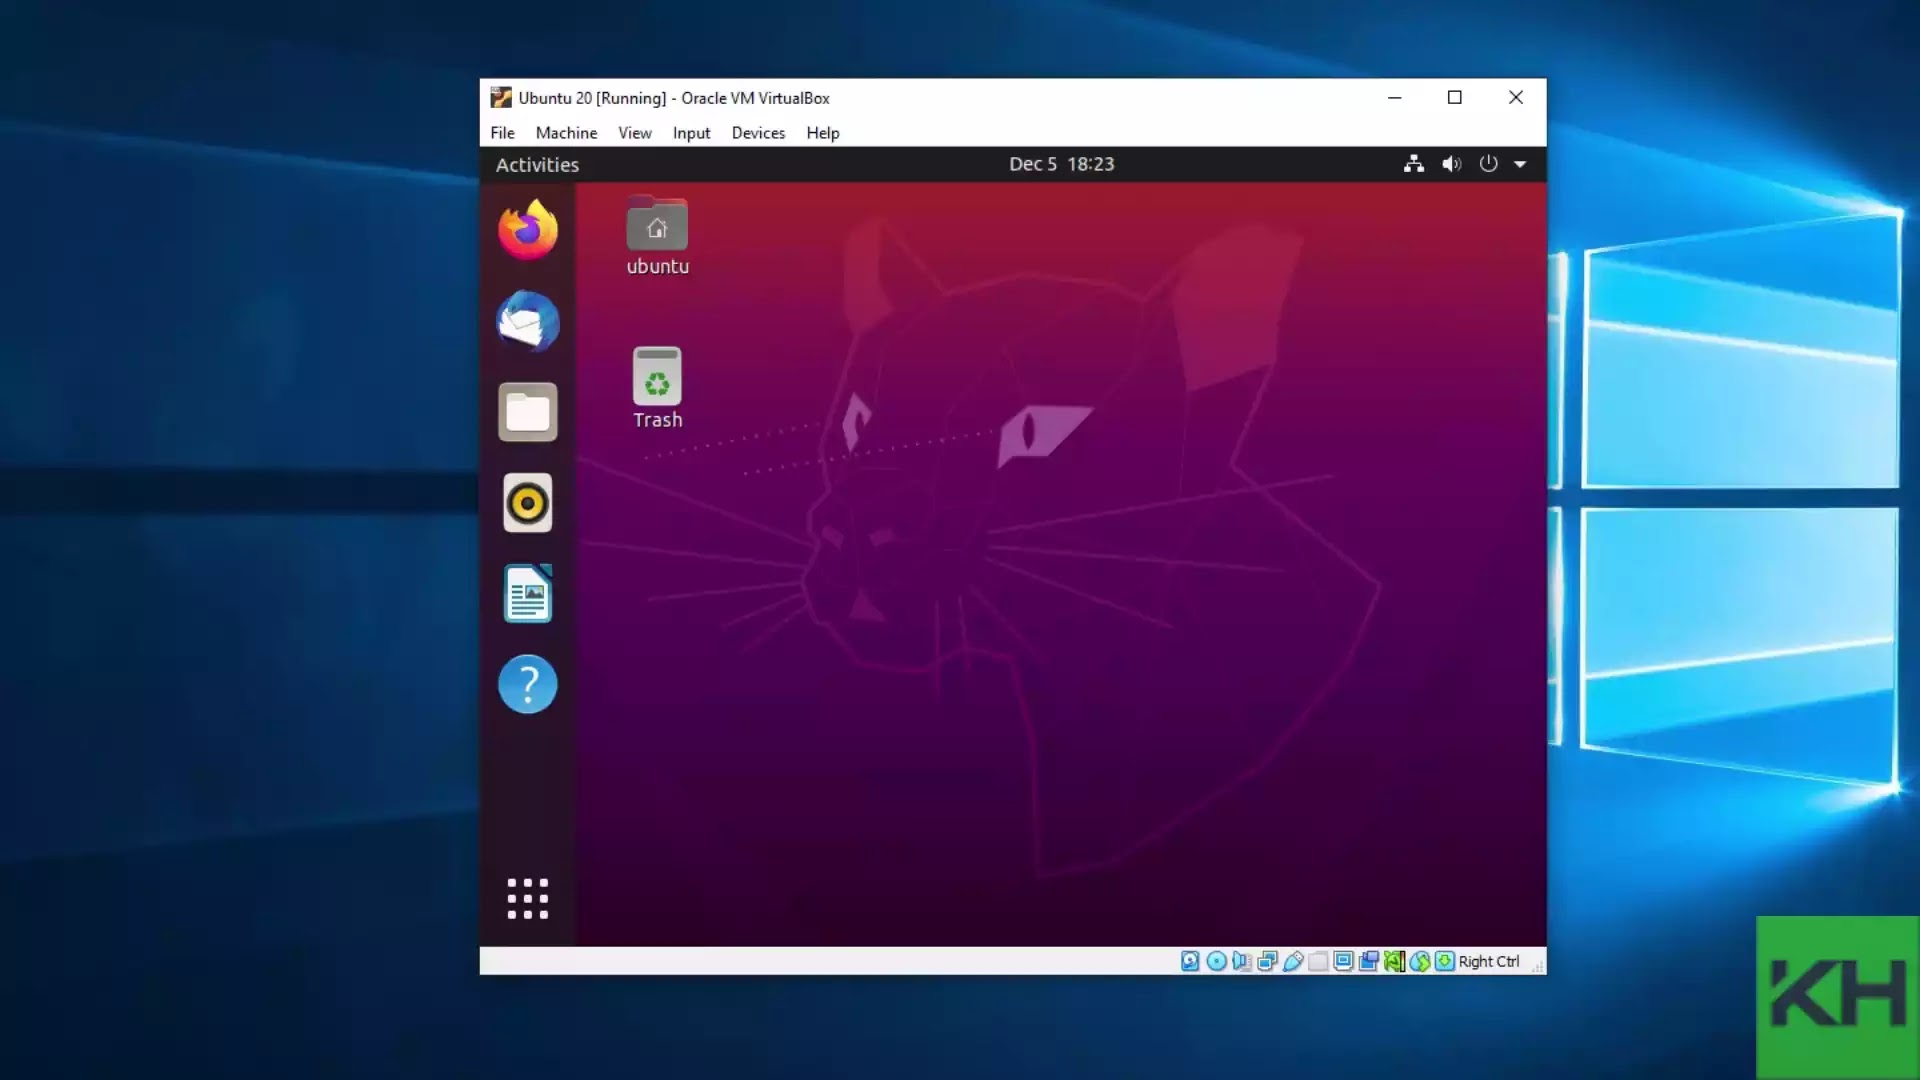Click the display status icon in status bar

click(x=1343, y=961)
